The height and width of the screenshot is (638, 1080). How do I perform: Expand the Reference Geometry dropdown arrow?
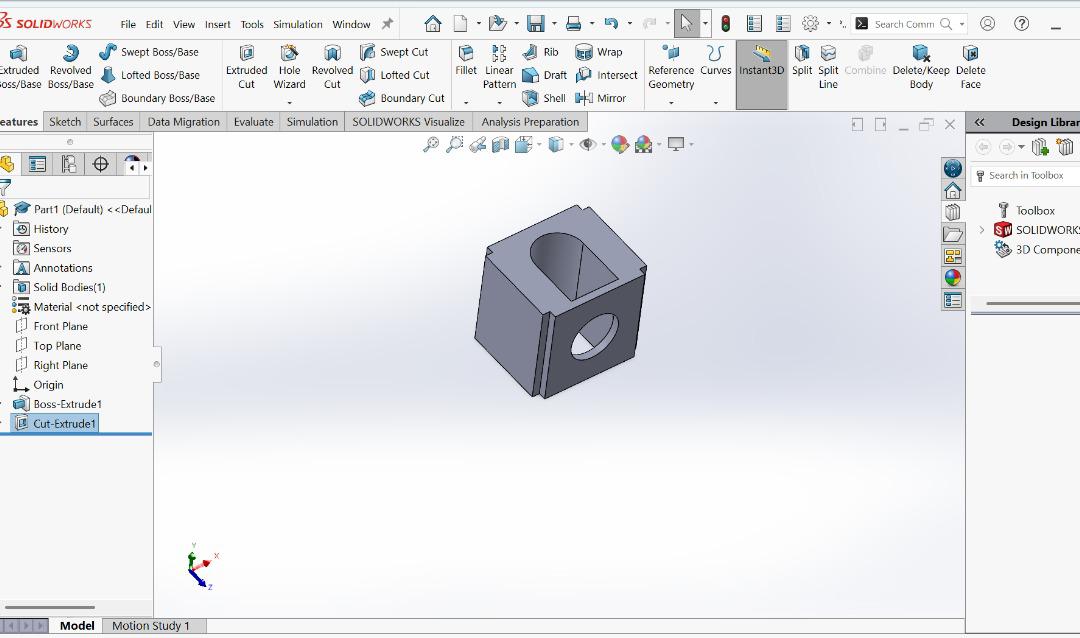point(671,103)
